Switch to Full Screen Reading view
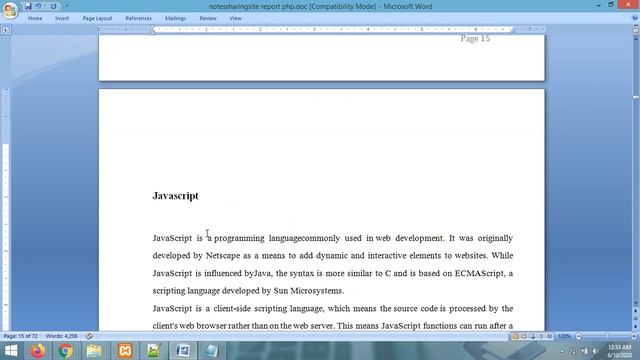Viewport: 640px width, 360px height. tap(524, 336)
